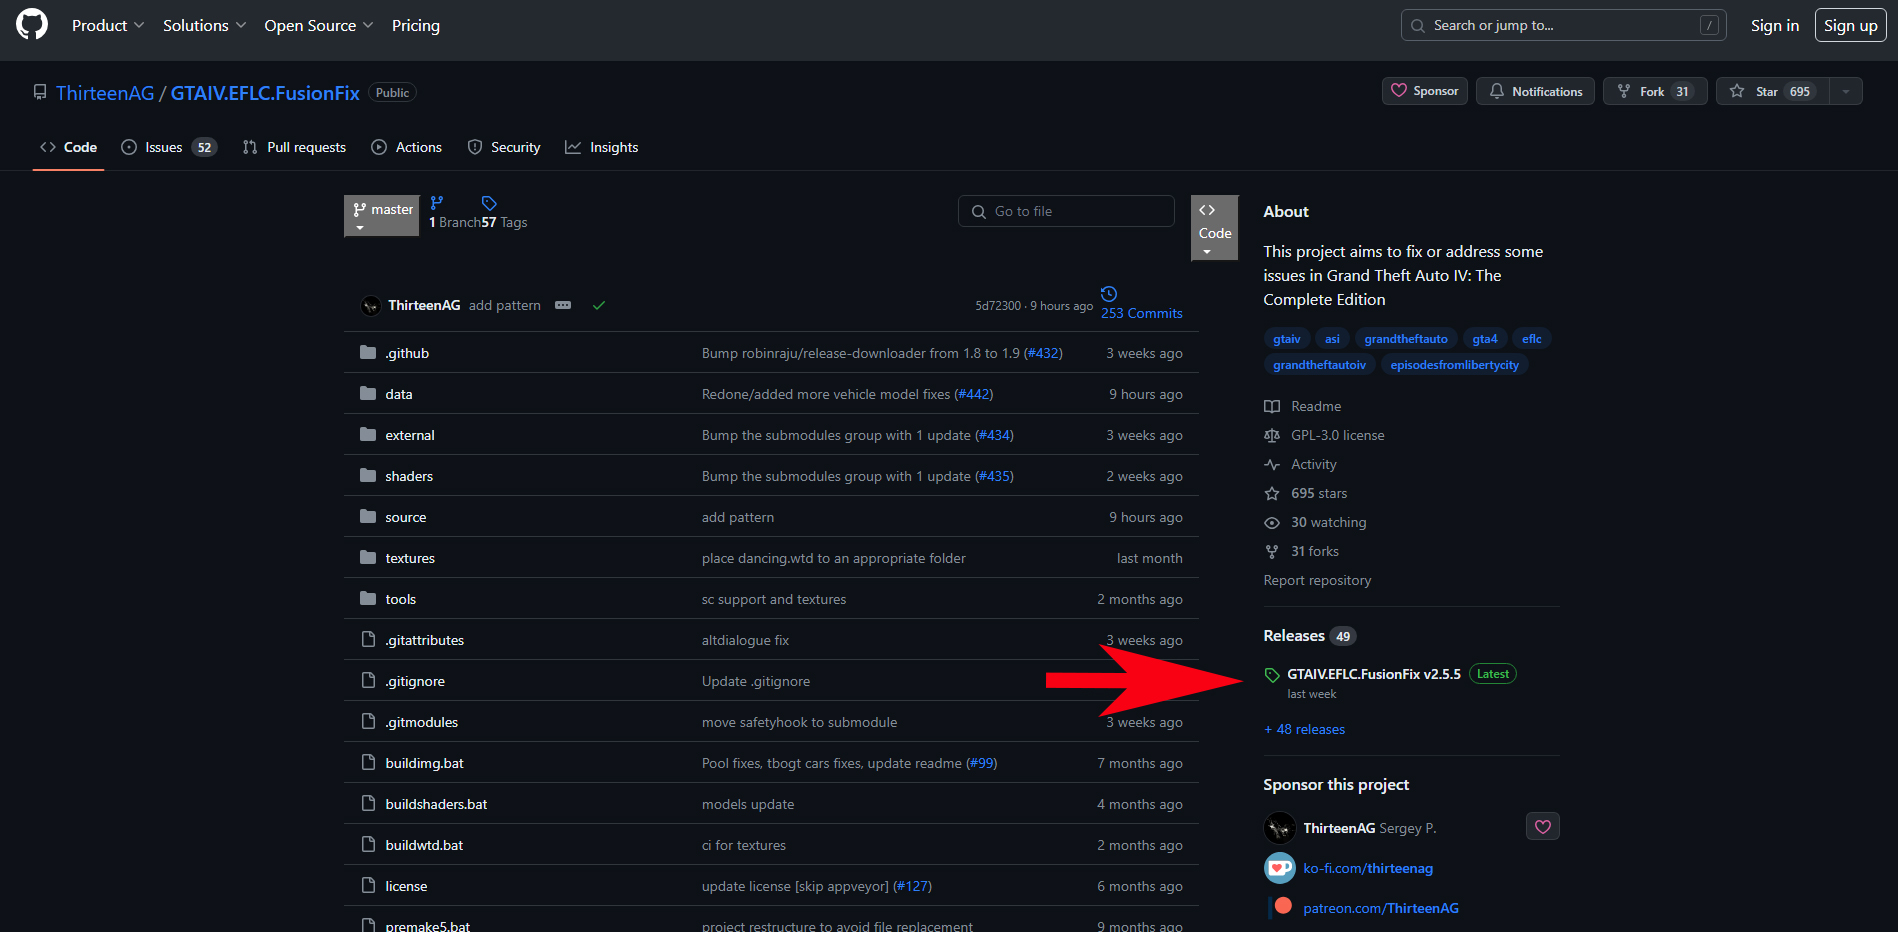The height and width of the screenshot is (932, 1898).
Task: Switch to the Code tab
Action: 68,147
